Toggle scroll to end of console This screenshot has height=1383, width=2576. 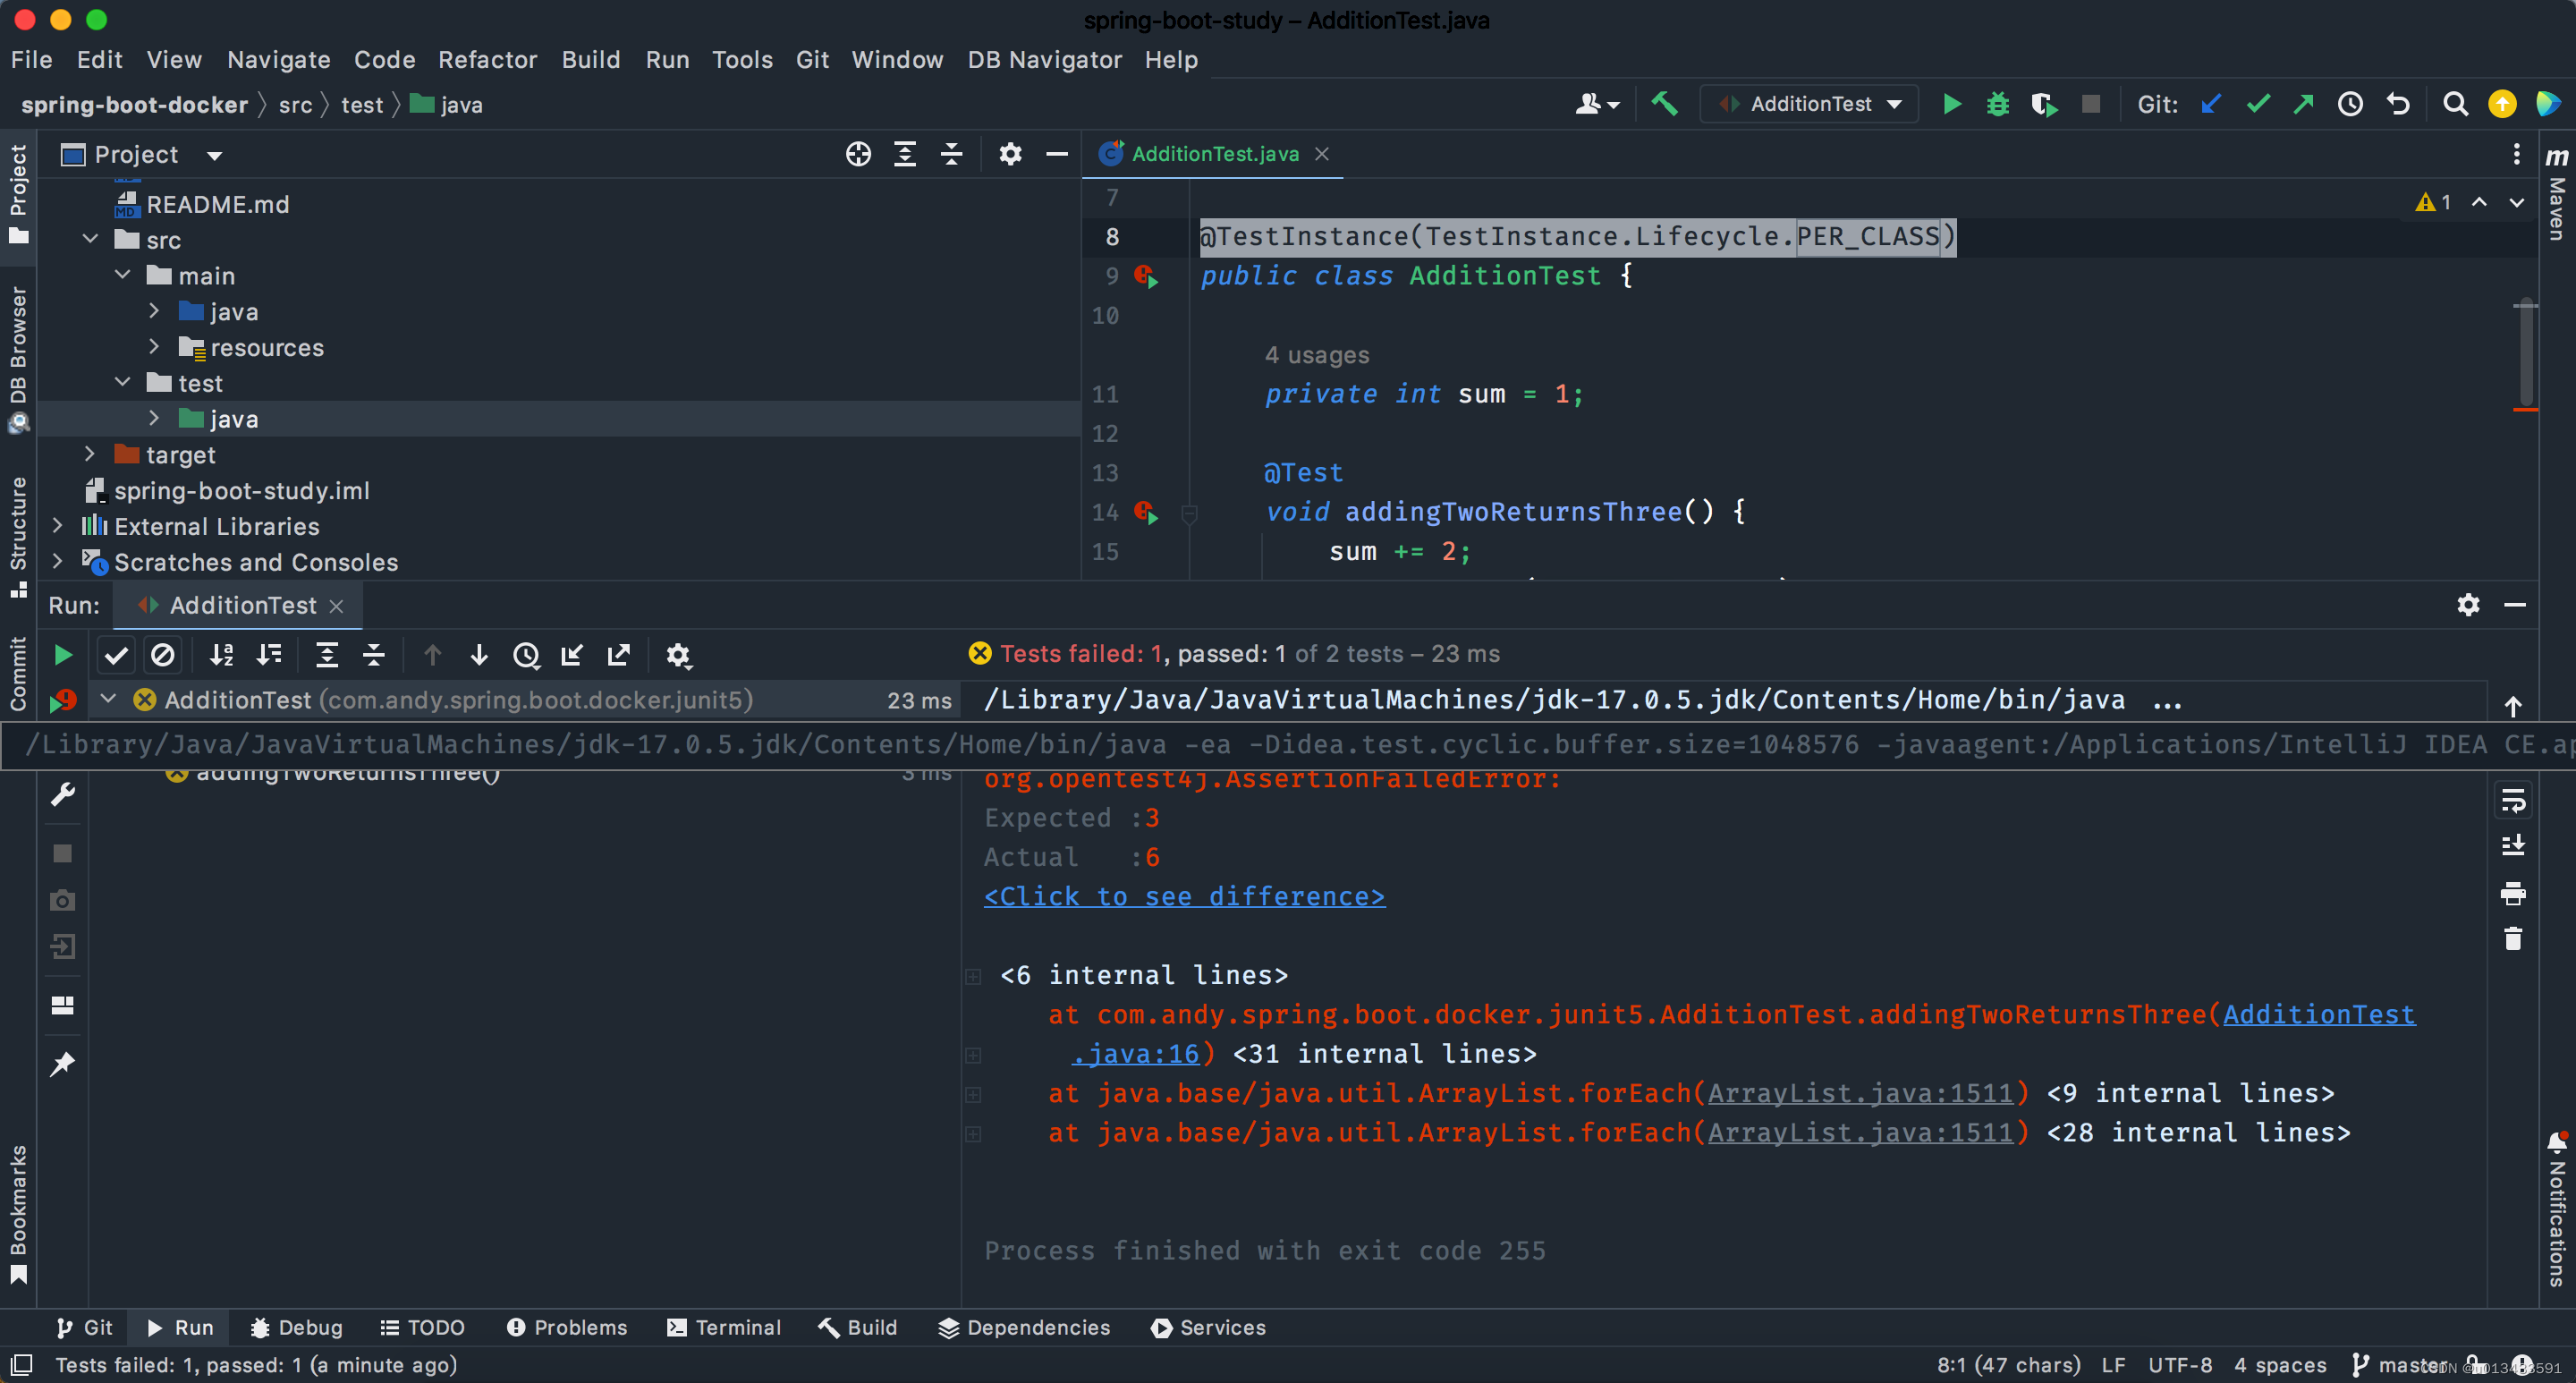click(x=2513, y=846)
